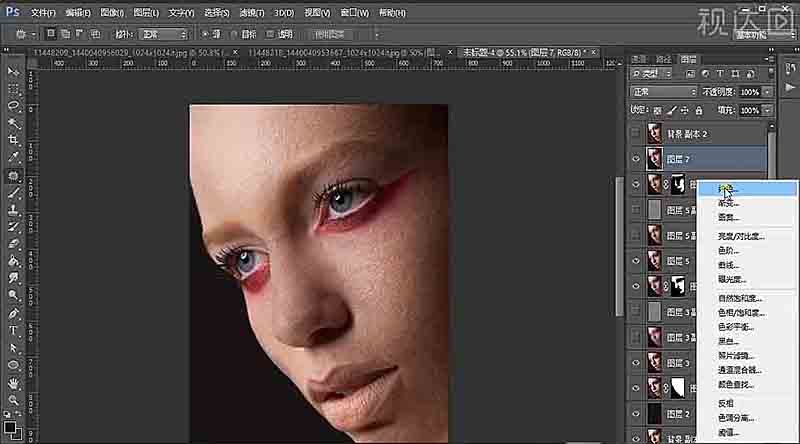800x444 pixels.
Task: Select the History Brush tool
Action: (13, 227)
